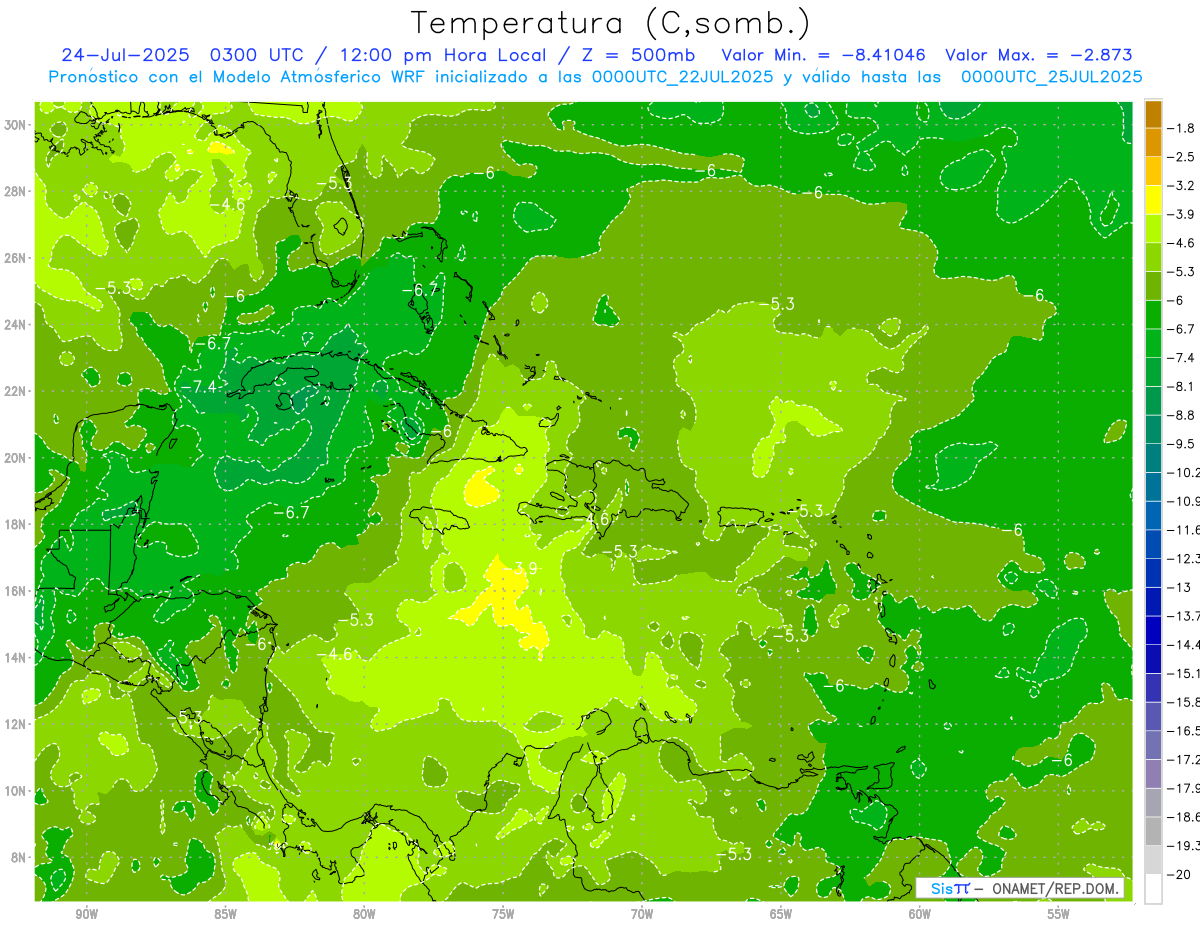Click the "Z = 500mb" level text

click(x=637, y=54)
